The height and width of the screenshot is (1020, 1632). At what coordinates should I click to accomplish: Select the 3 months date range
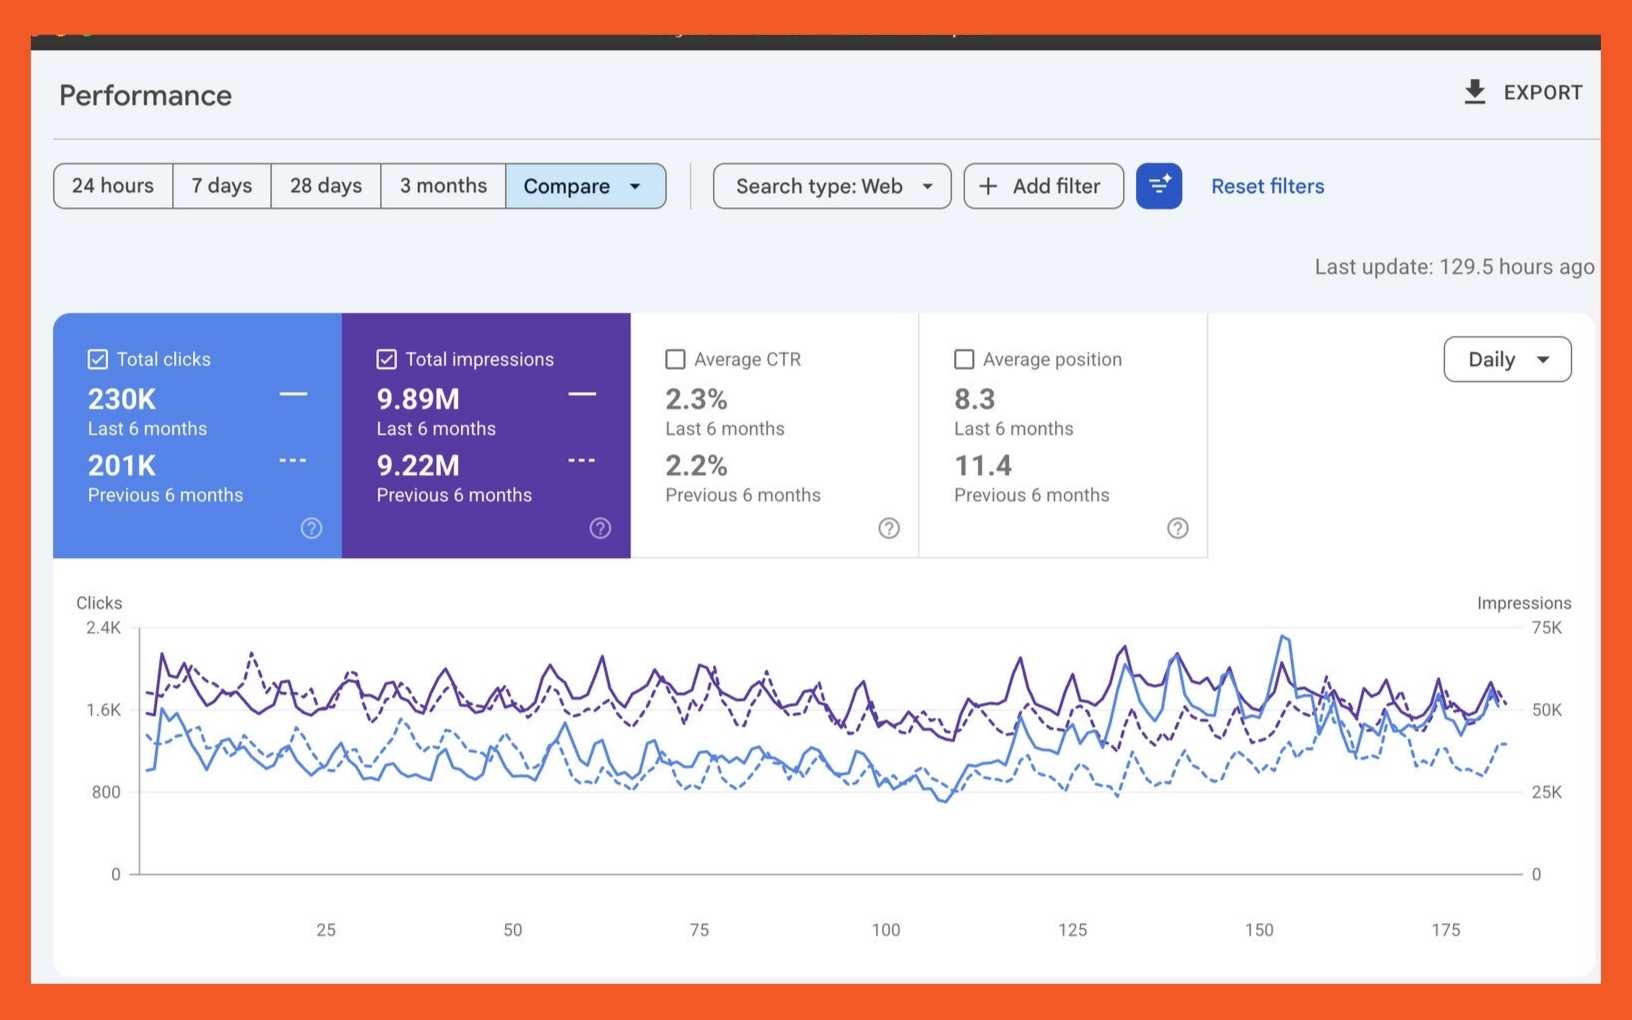click(x=443, y=186)
